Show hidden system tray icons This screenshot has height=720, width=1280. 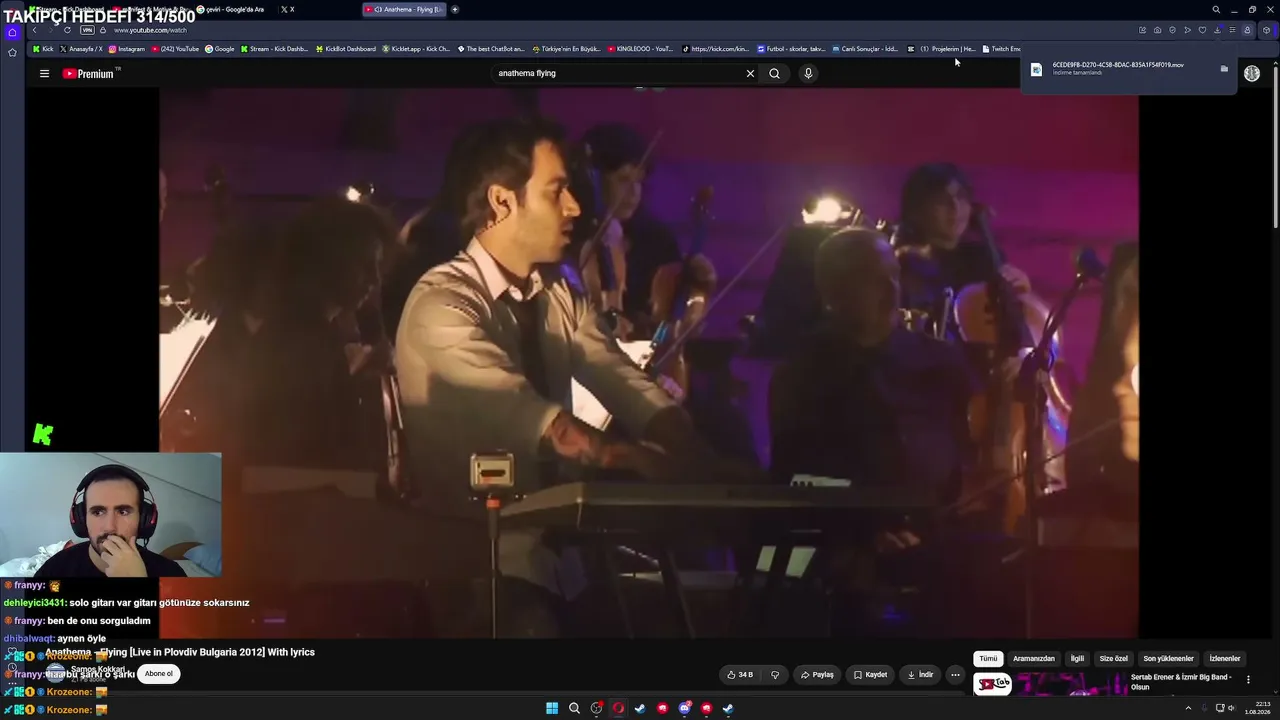click(x=1188, y=708)
